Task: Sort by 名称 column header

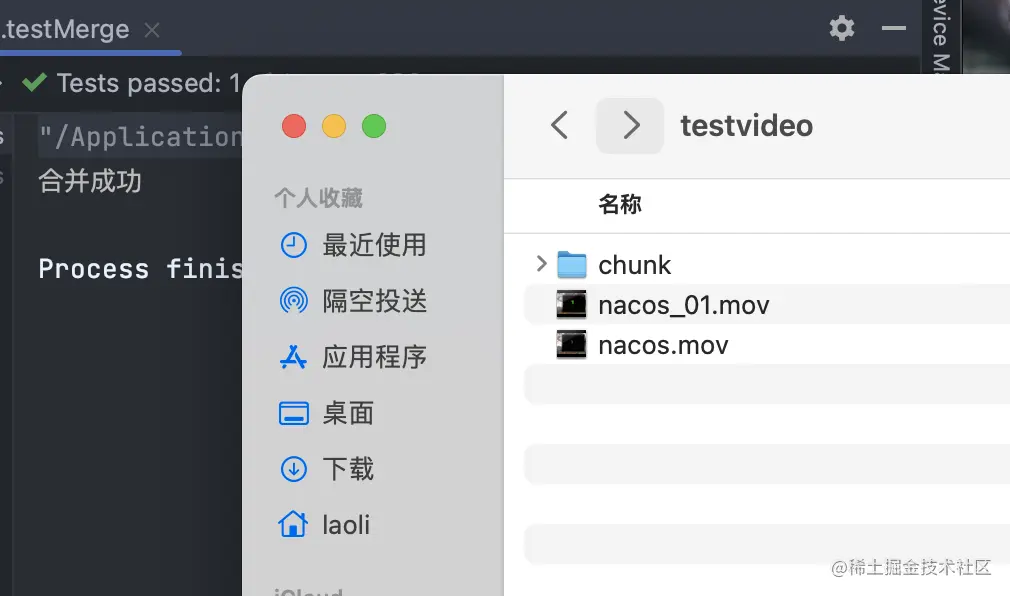Action: pos(620,205)
